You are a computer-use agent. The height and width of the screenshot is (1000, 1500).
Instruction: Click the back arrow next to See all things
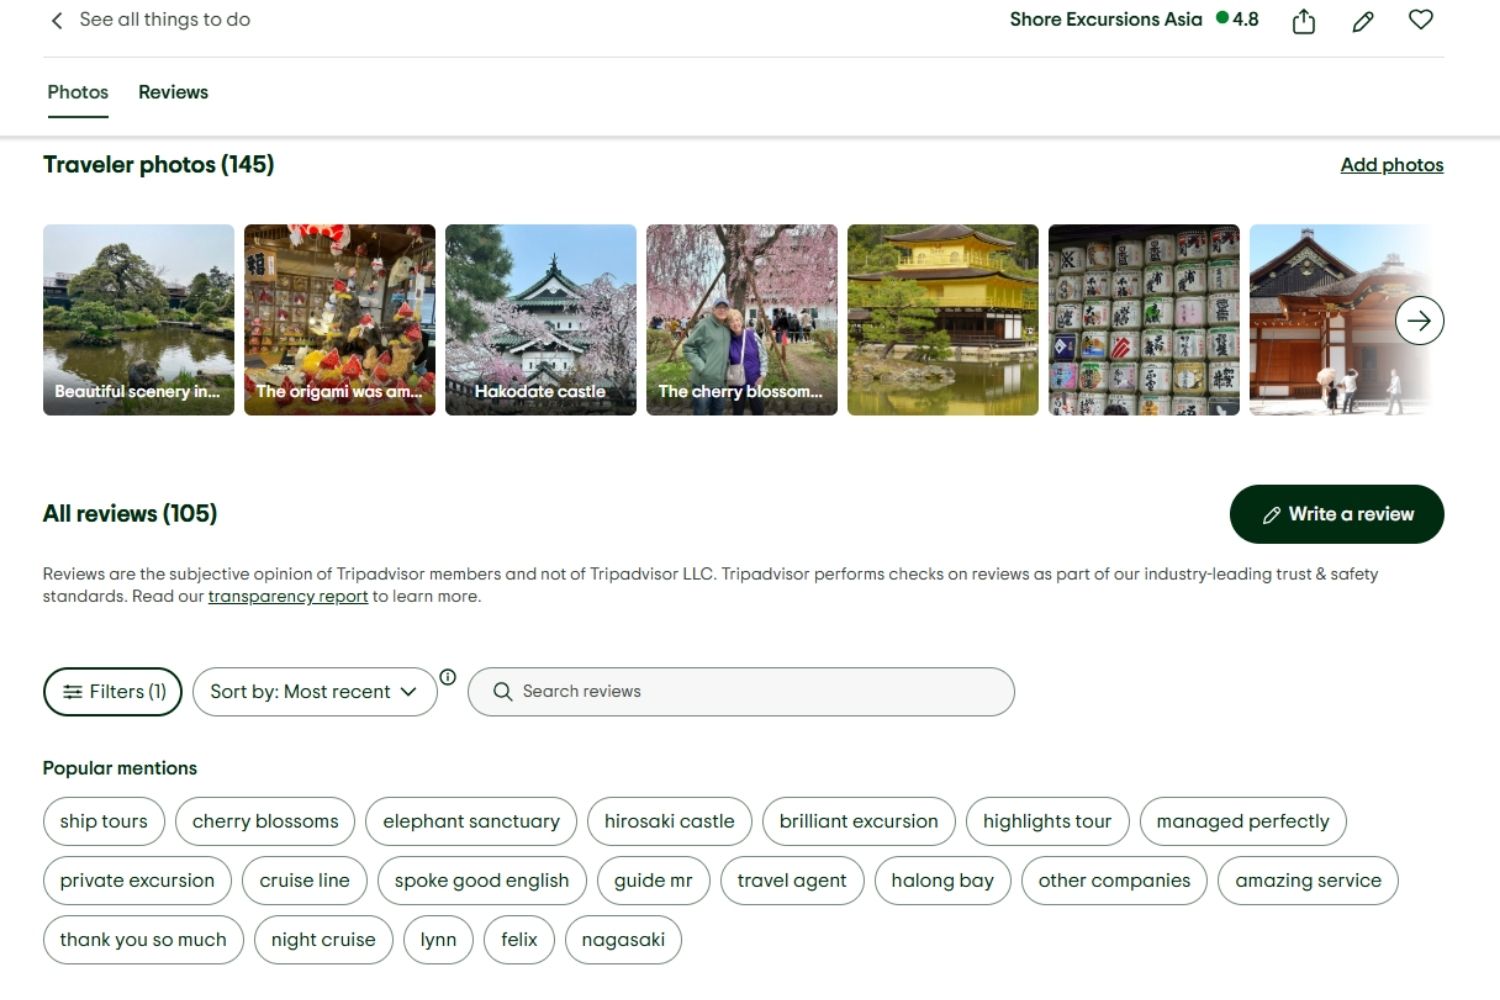point(56,19)
